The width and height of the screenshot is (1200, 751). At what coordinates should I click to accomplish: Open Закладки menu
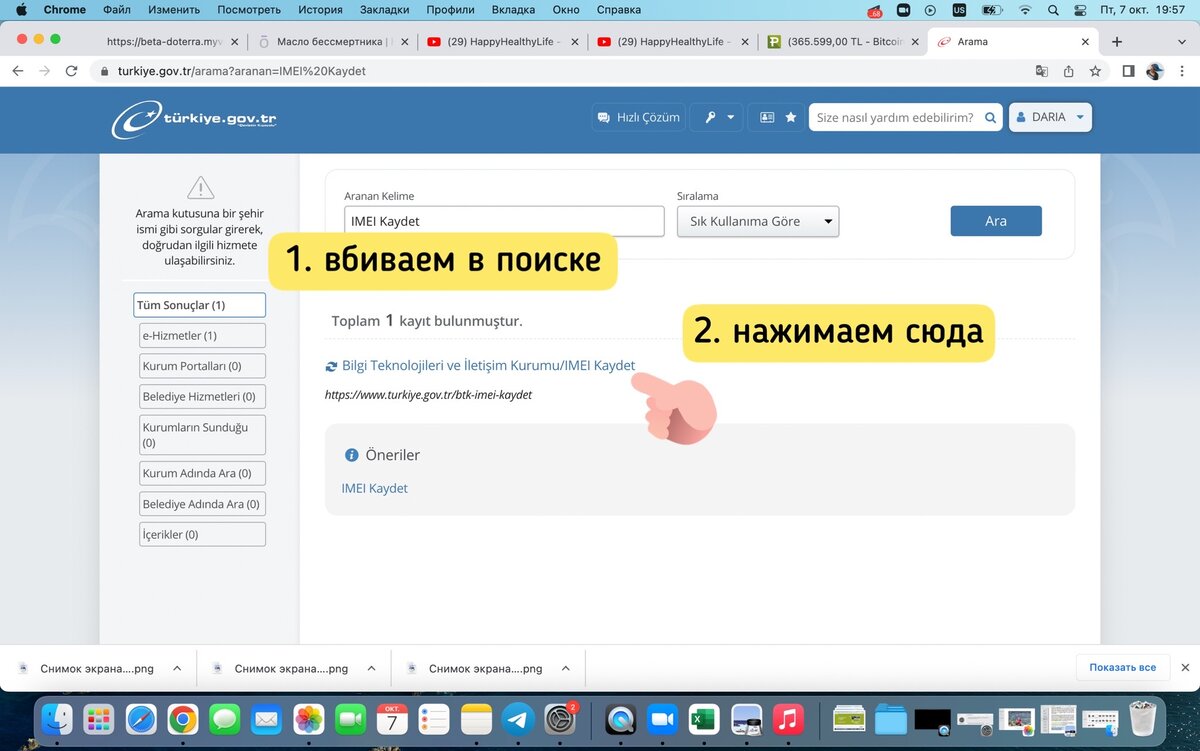tap(384, 10)
